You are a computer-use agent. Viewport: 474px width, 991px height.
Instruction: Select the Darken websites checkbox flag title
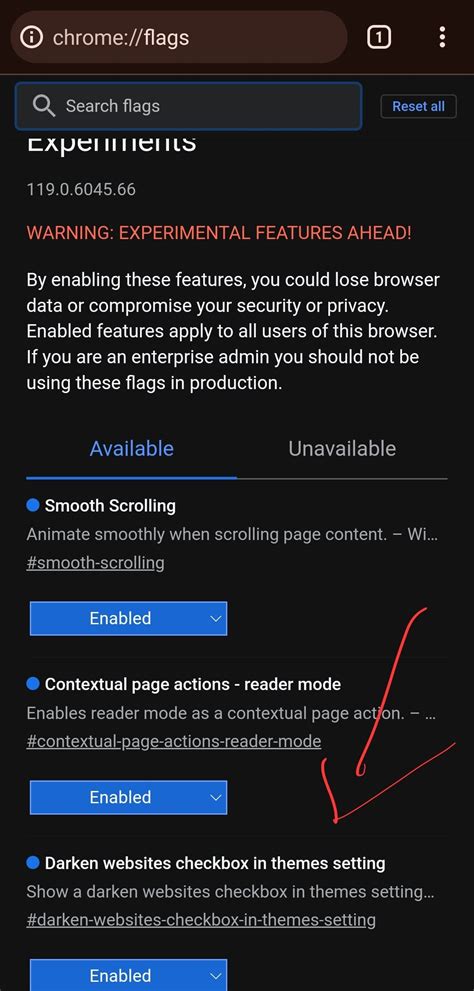click(215, 863)
